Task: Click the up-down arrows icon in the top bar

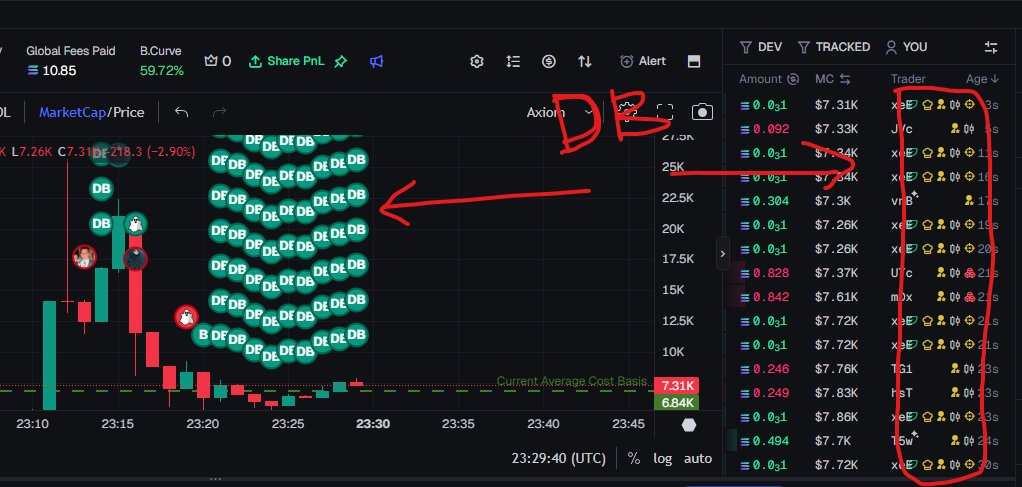Action: 585,61
